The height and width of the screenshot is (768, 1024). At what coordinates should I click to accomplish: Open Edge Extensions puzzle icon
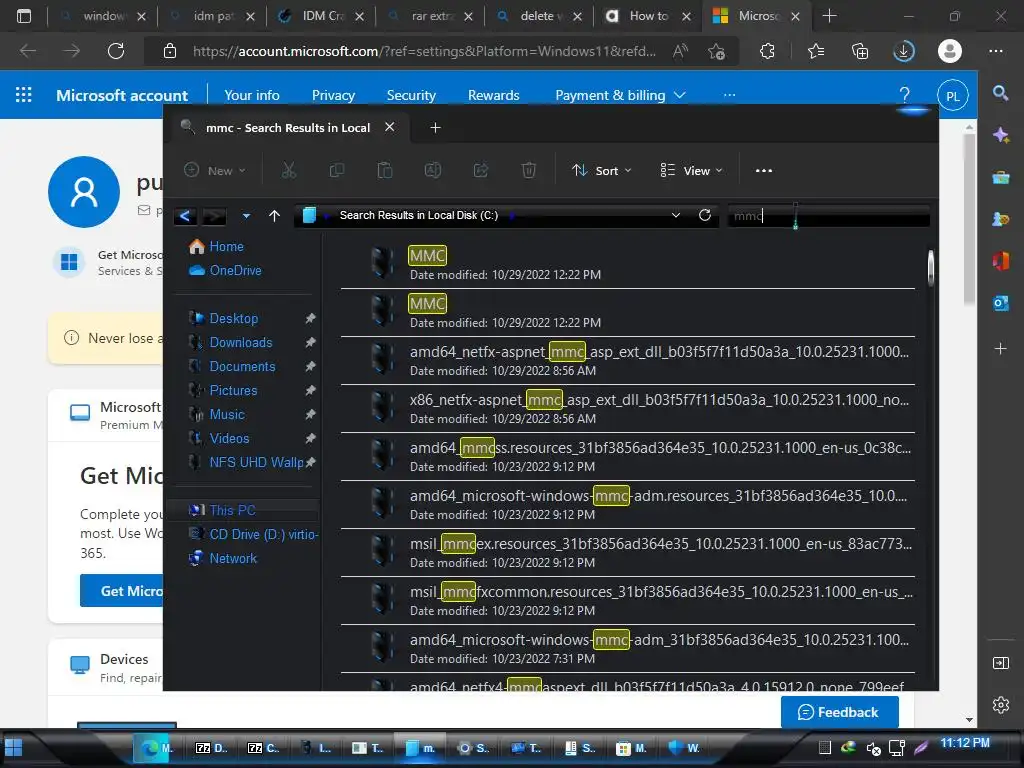click(767, 51)
